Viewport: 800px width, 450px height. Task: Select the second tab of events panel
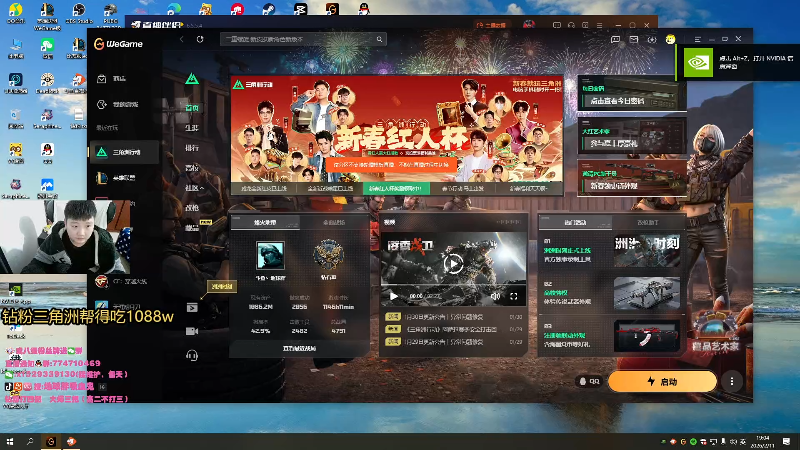647,222
